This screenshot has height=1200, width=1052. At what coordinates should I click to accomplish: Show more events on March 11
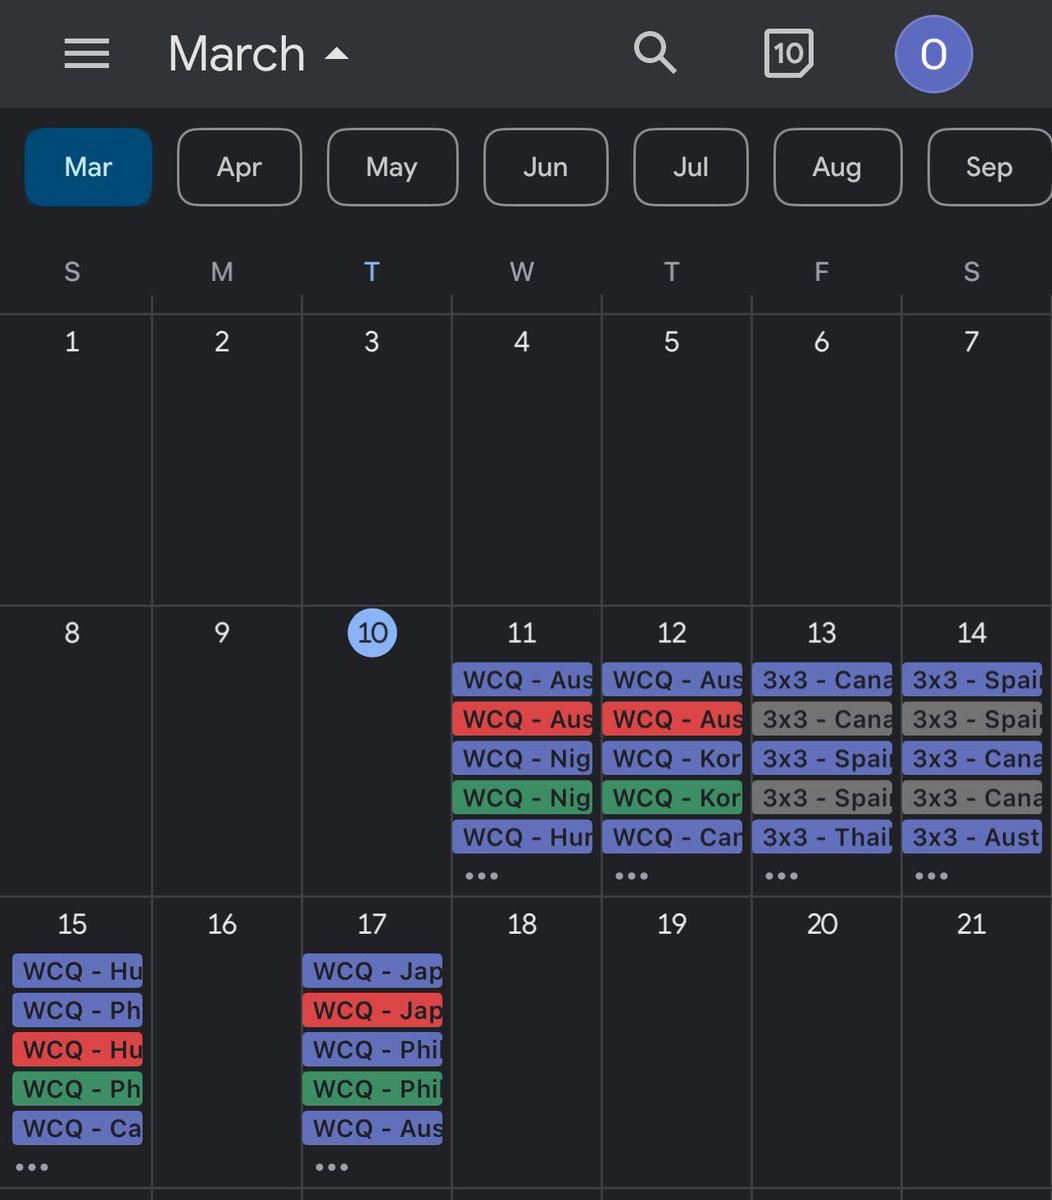pyautogui.click(x=481, y=876)
